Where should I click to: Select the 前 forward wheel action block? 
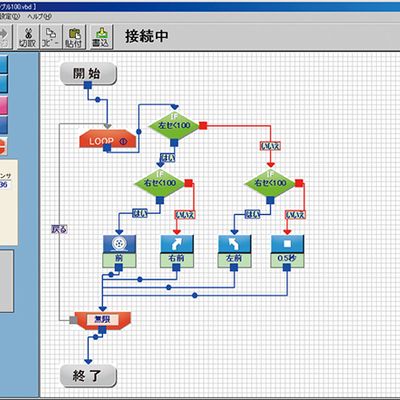[119, 251]
